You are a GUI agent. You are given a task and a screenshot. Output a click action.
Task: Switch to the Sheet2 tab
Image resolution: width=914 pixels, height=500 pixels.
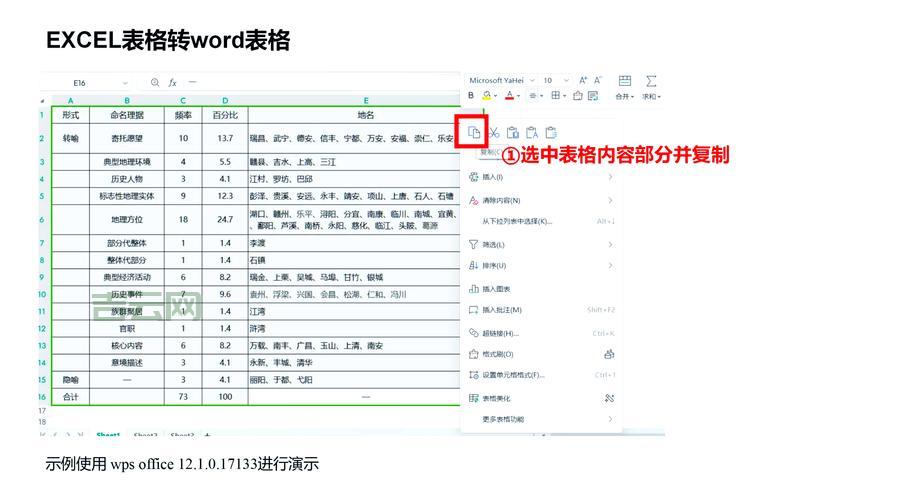click(145, 435)
